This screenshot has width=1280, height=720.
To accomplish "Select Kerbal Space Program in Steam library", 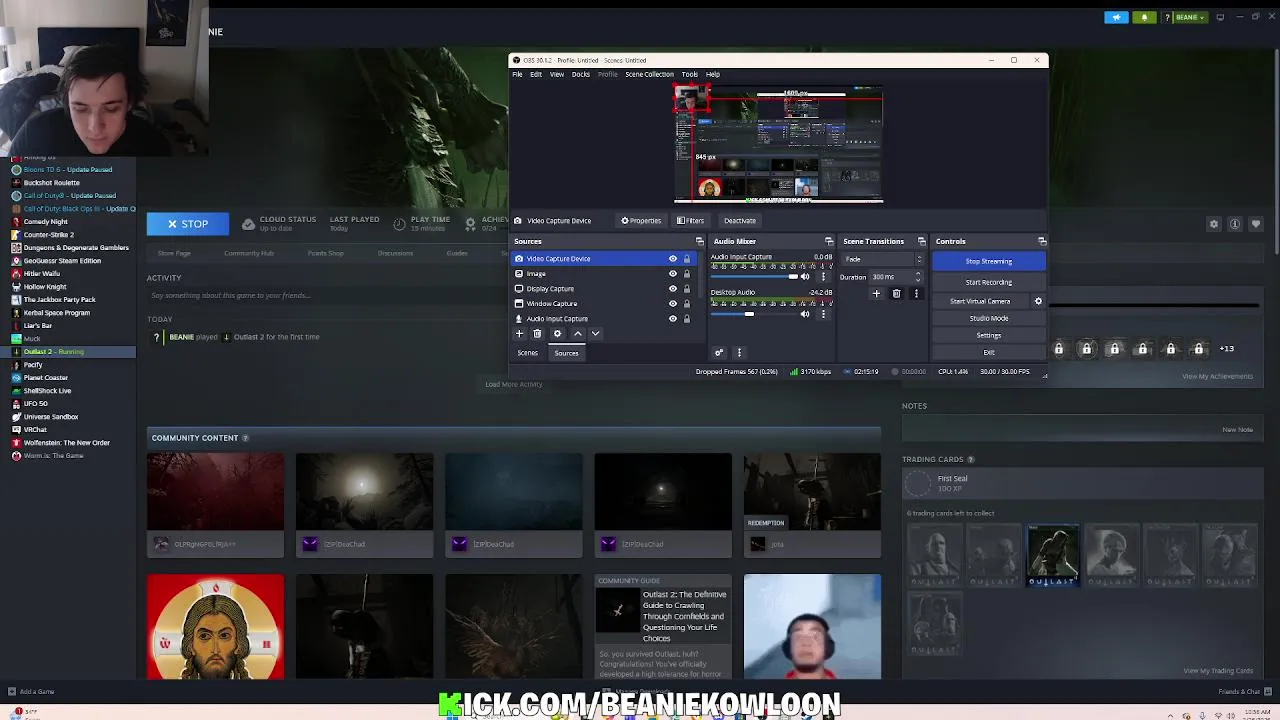I will tap(56, 313).
